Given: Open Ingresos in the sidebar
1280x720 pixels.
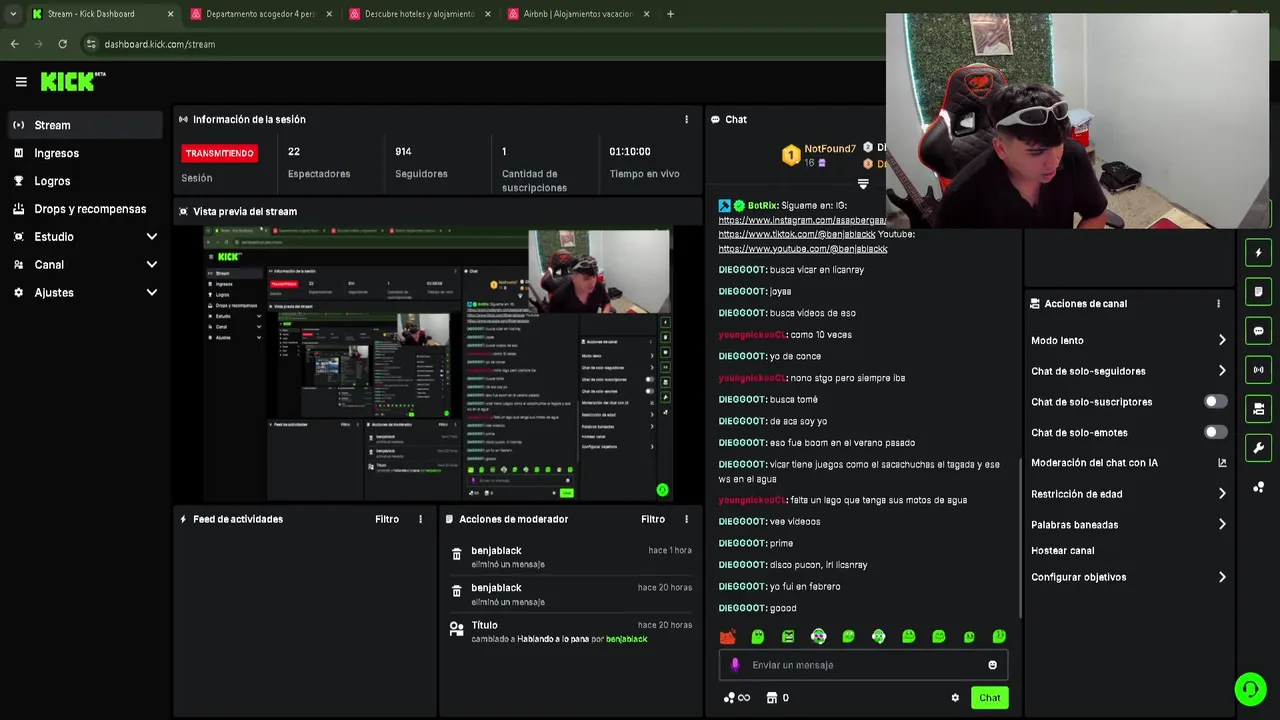Looking at the screenshot, I should (85, 153).
